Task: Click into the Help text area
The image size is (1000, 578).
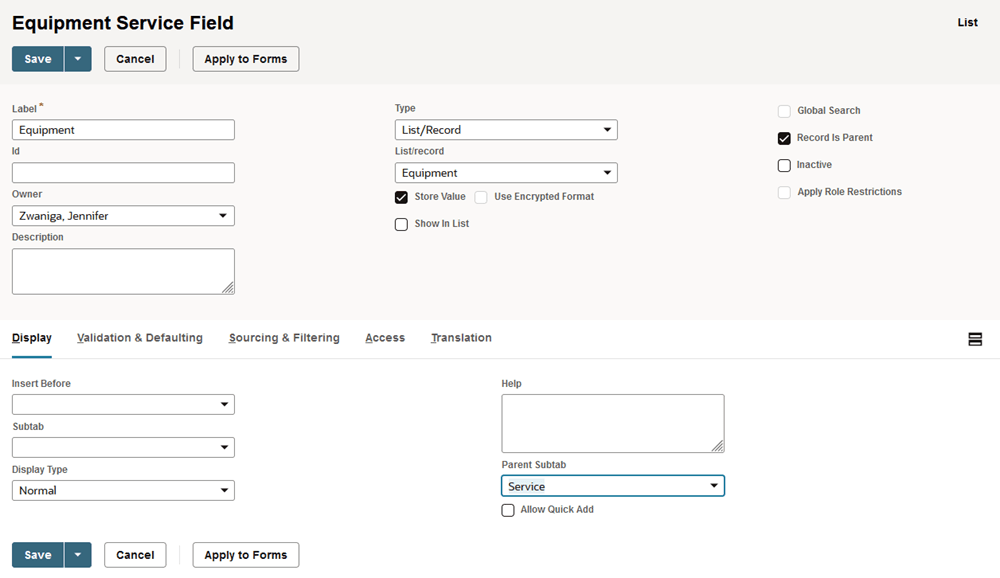Action: coord(613,424)
